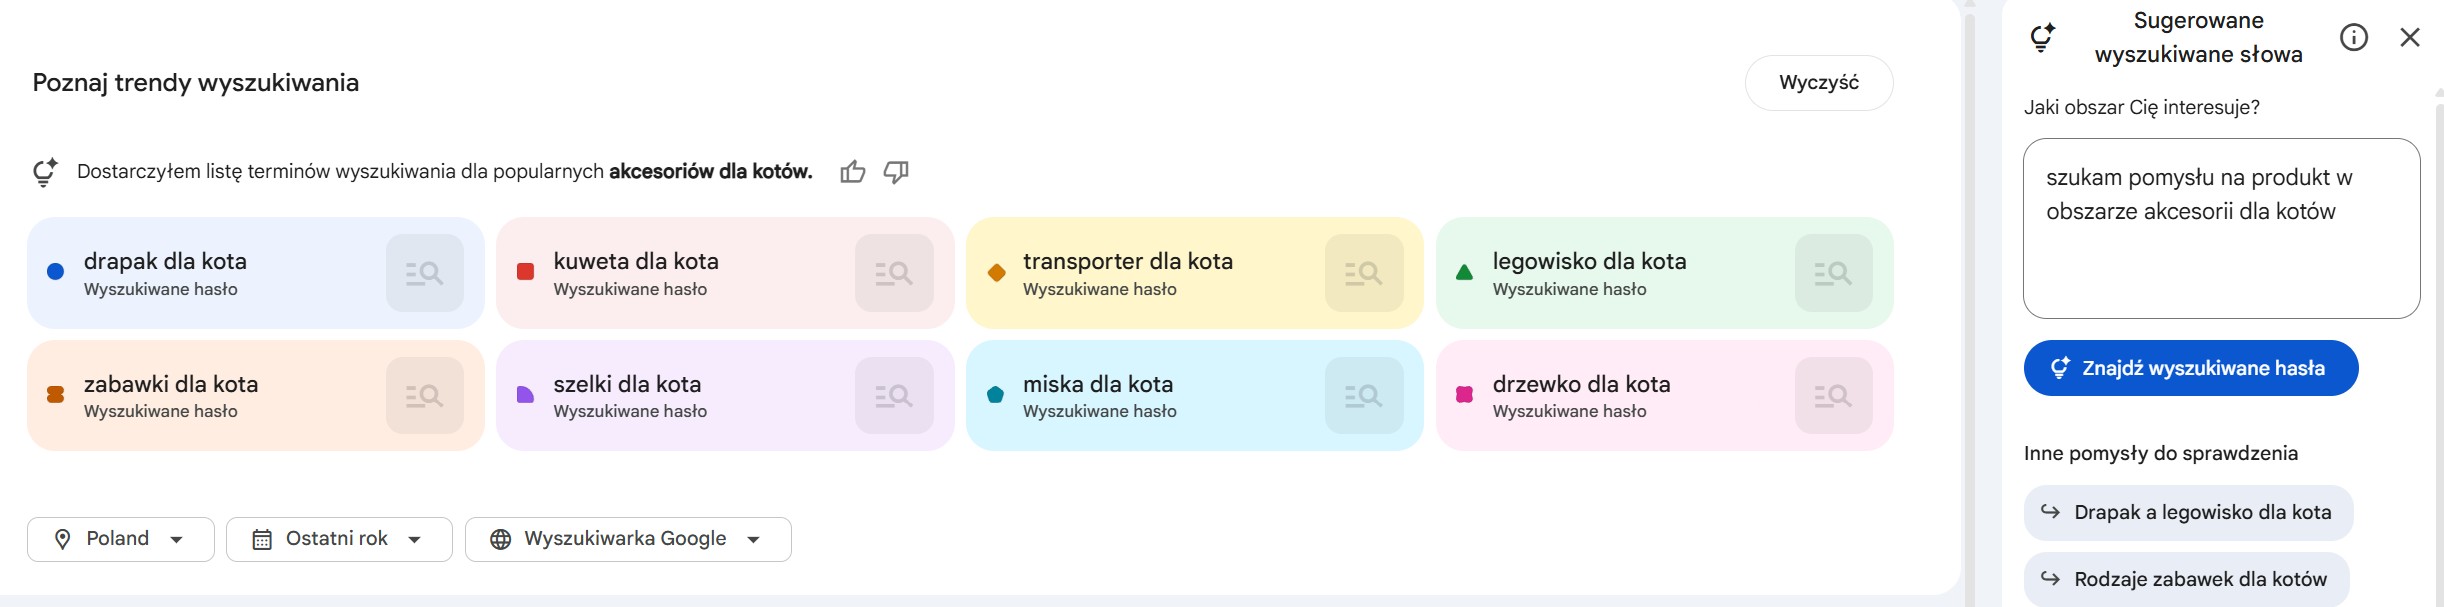Click the thumbs down feedback icon

coord(896,172)
